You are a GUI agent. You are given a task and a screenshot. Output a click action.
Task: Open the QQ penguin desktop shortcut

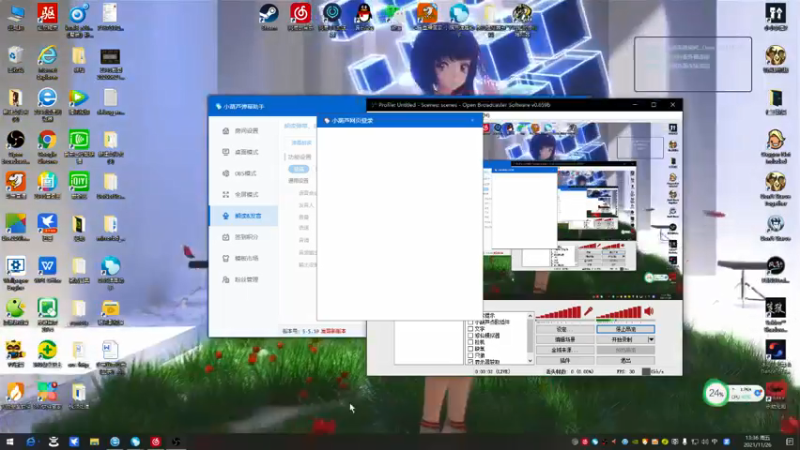pos(364,17)
